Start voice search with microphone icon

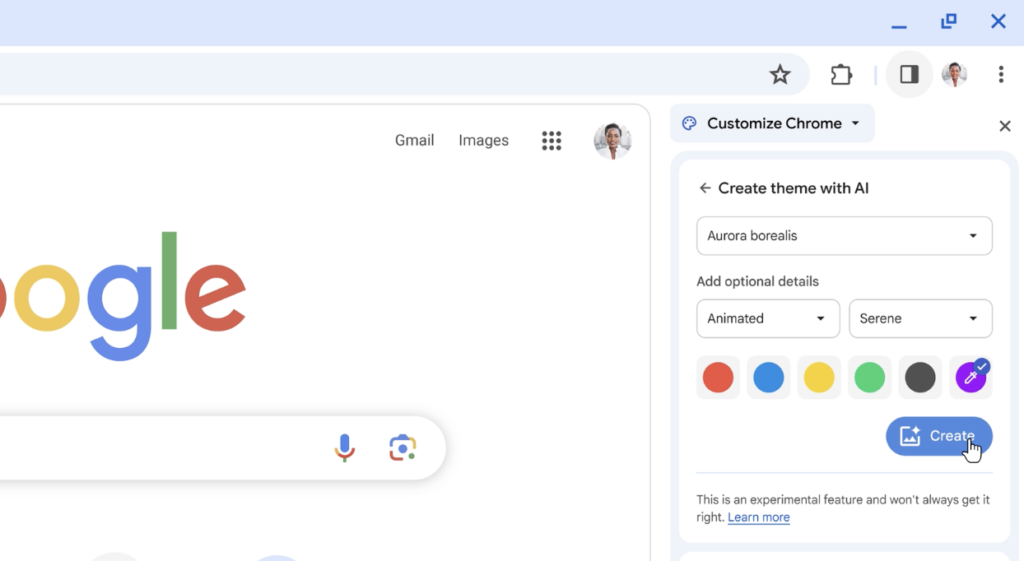pos(344,448)
